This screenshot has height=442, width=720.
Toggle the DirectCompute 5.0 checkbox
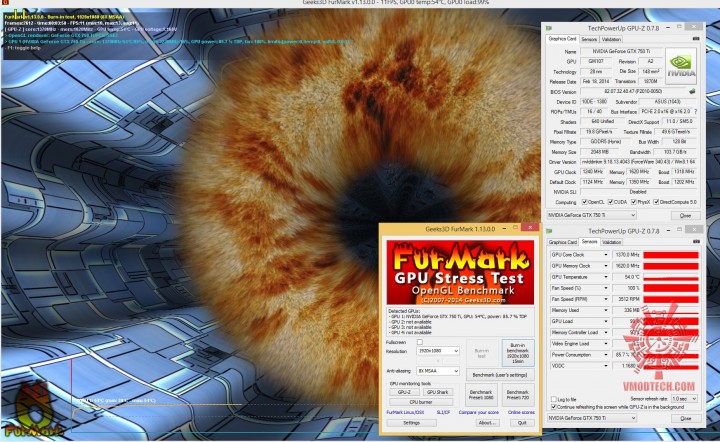pos(656,202)
